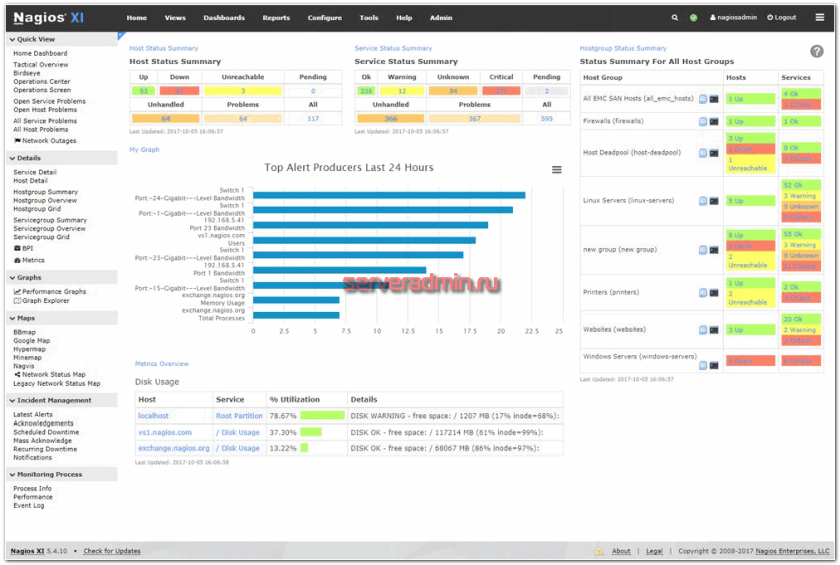Collapse the Maps sidebar section
The height and width of the screenshot is (565, 840).
click(x=22, y=318)
